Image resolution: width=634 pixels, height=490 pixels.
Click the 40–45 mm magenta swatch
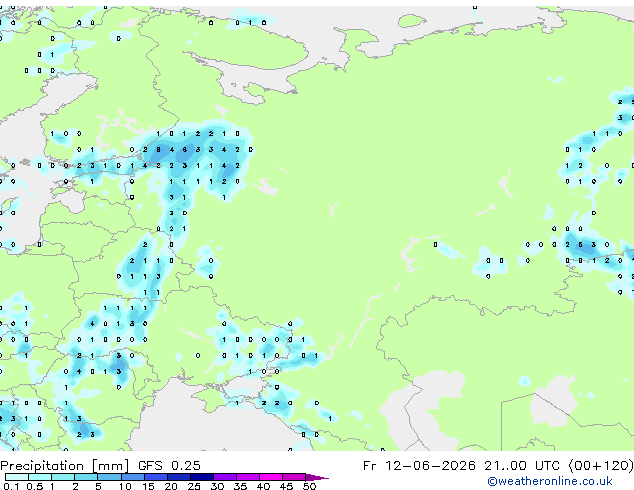(x=271, y=477)
